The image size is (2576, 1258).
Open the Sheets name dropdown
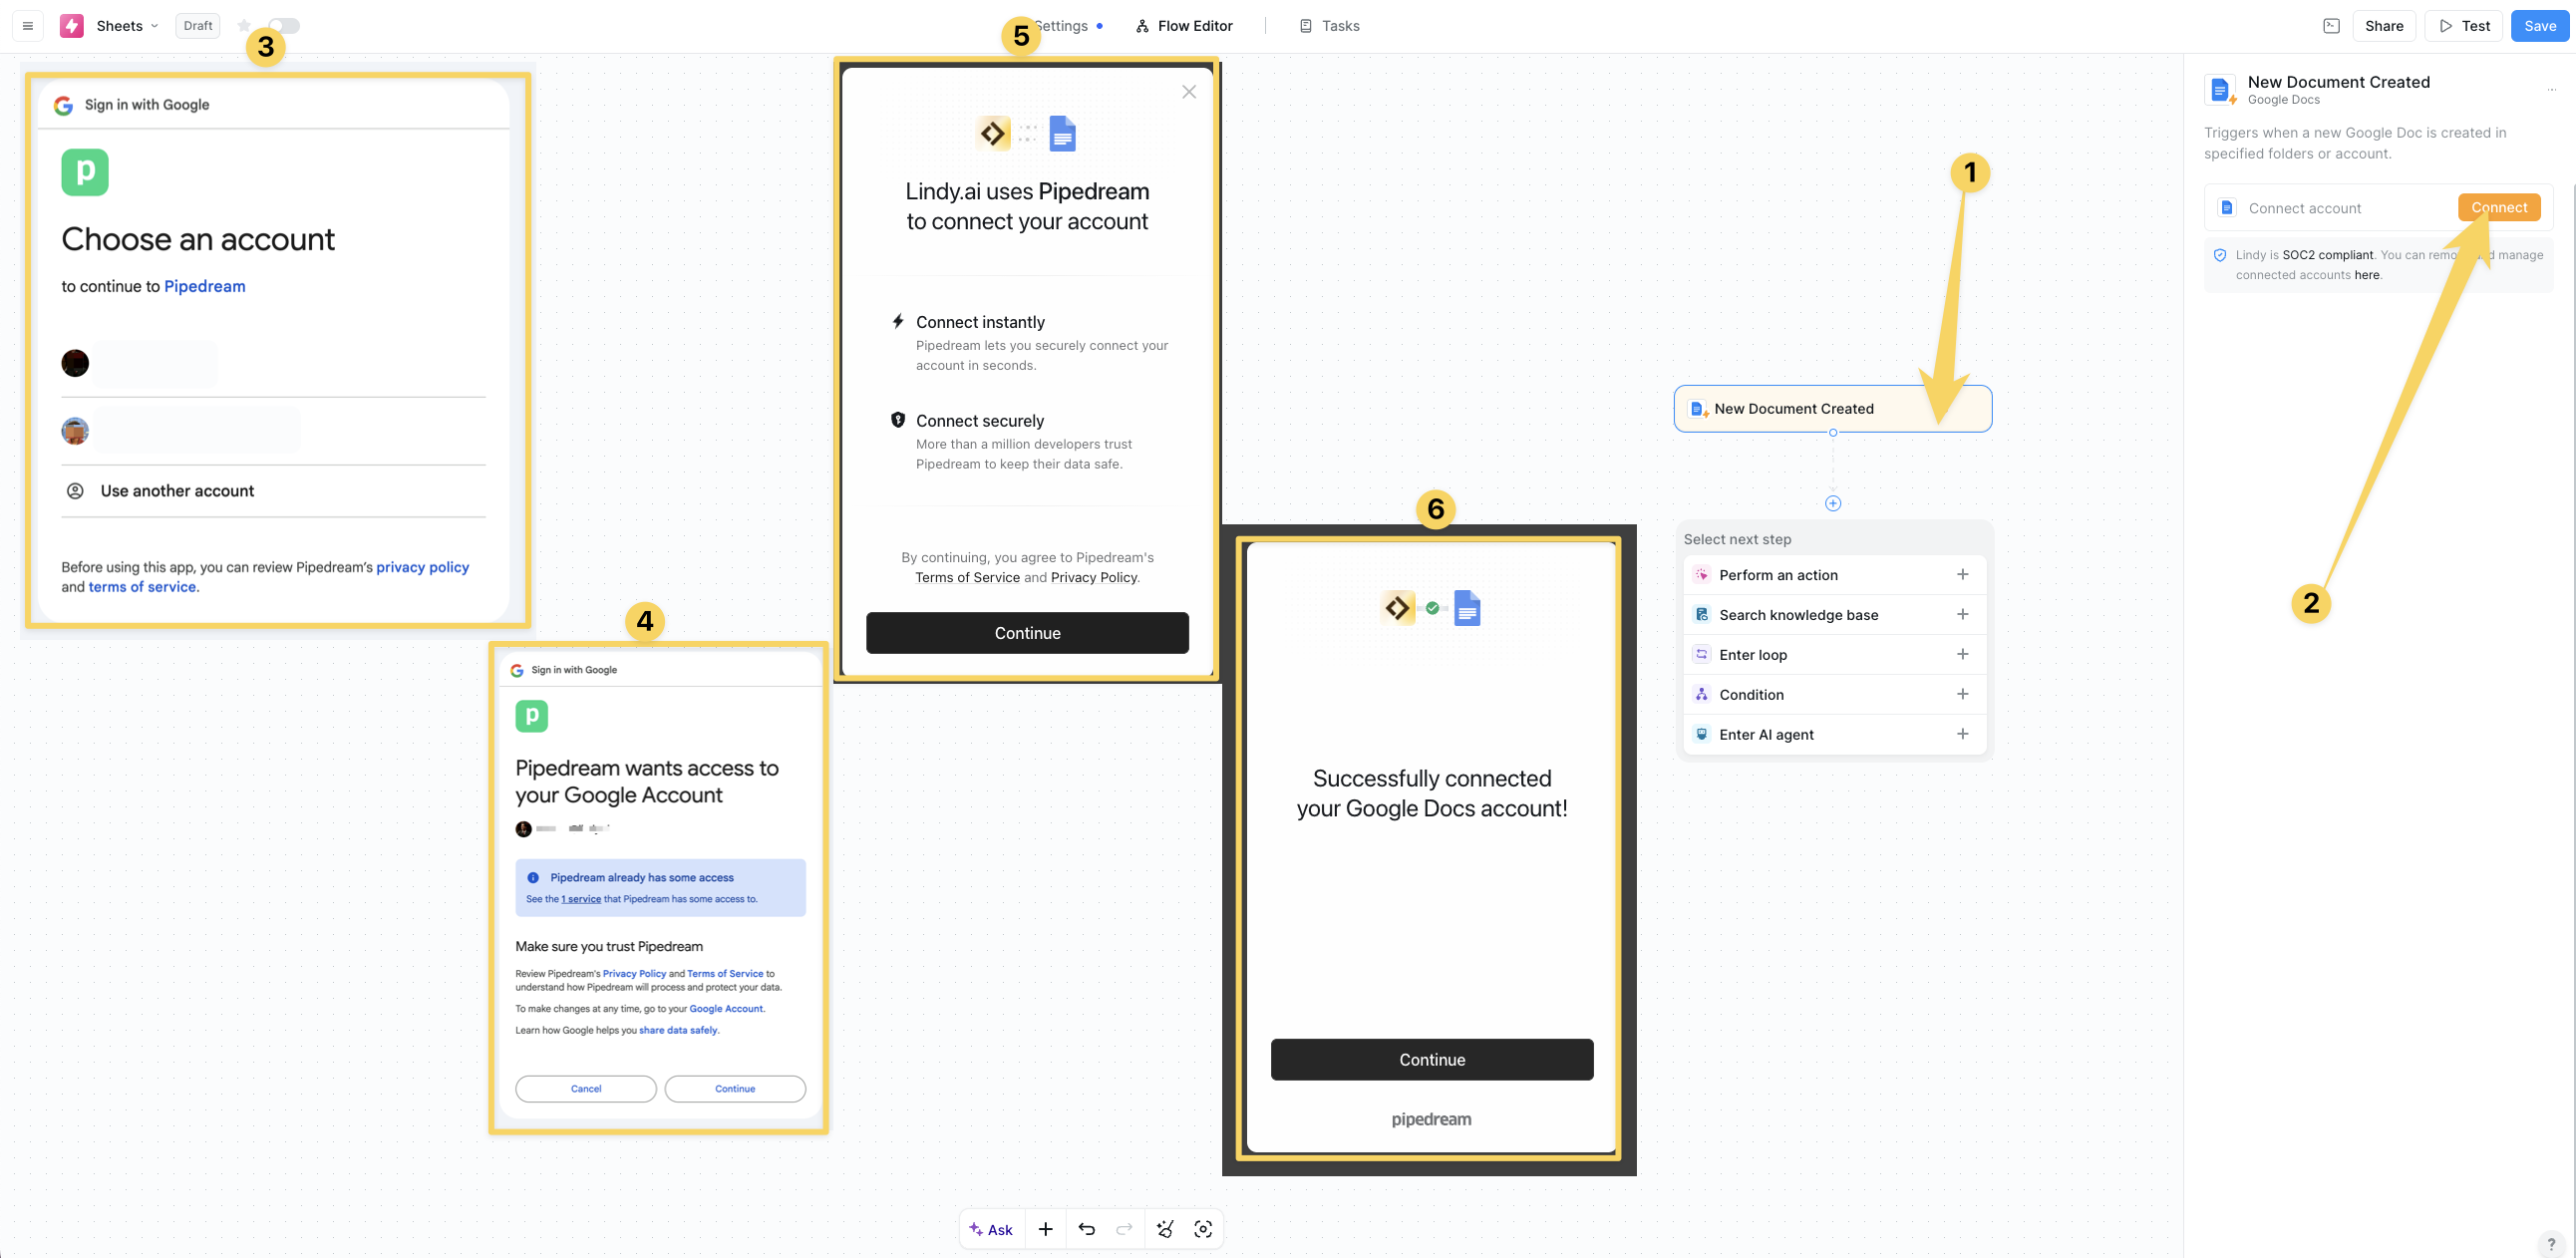[126, 26]
